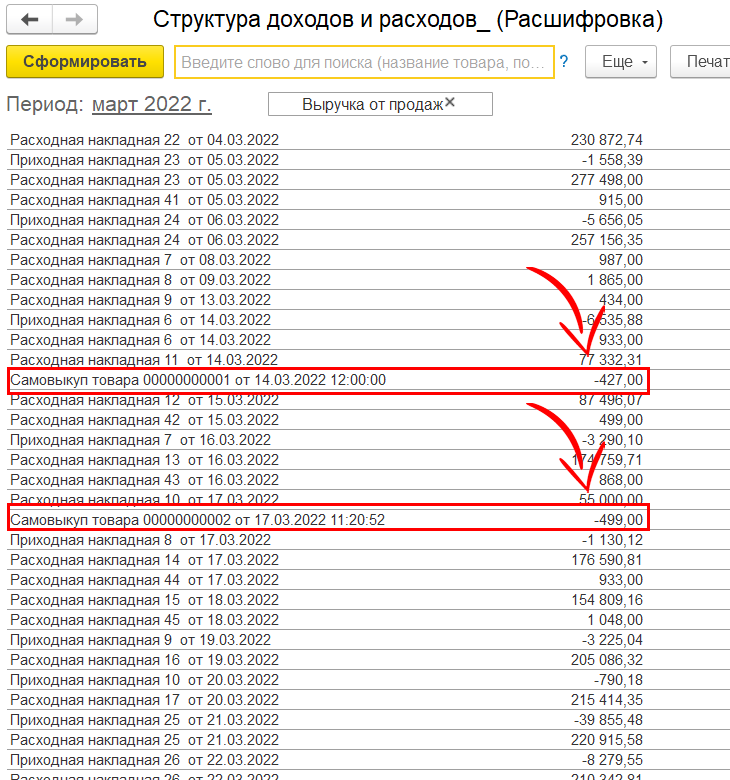Select Приходная накладная 23 от 05.03.2022

[144, 160]
